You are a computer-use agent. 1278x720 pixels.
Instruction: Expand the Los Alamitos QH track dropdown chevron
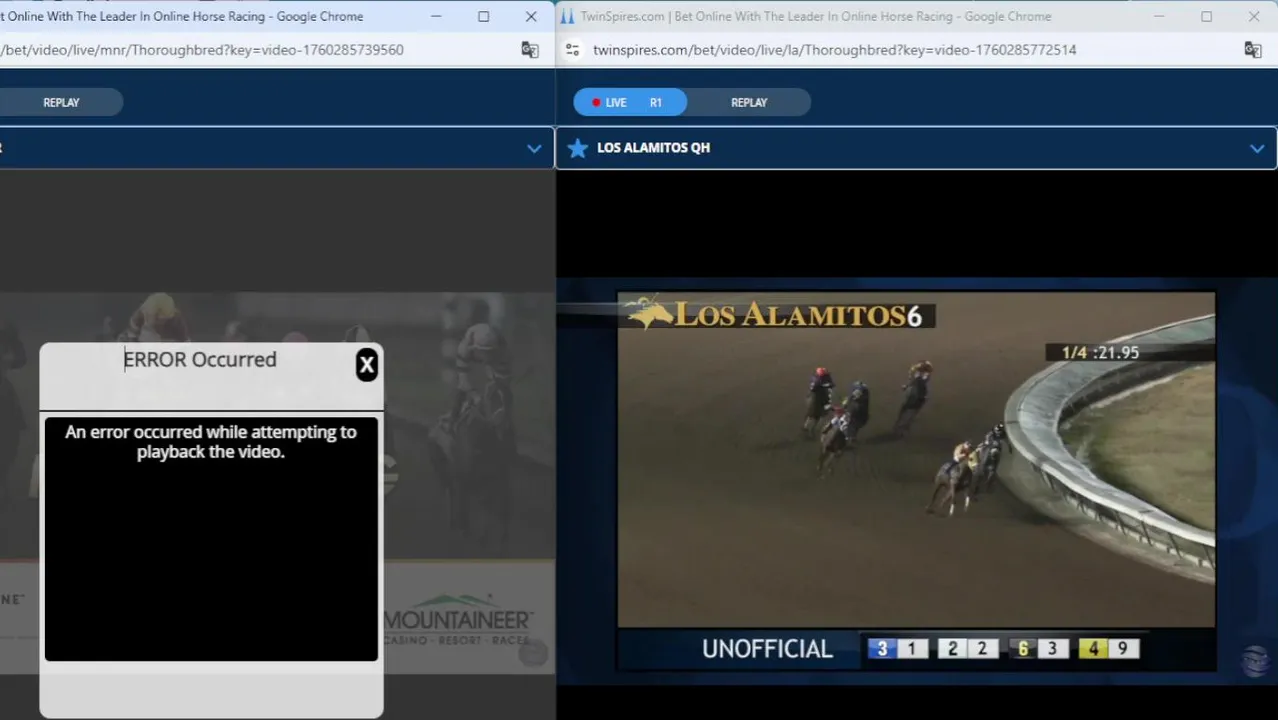coord(1257,148)
